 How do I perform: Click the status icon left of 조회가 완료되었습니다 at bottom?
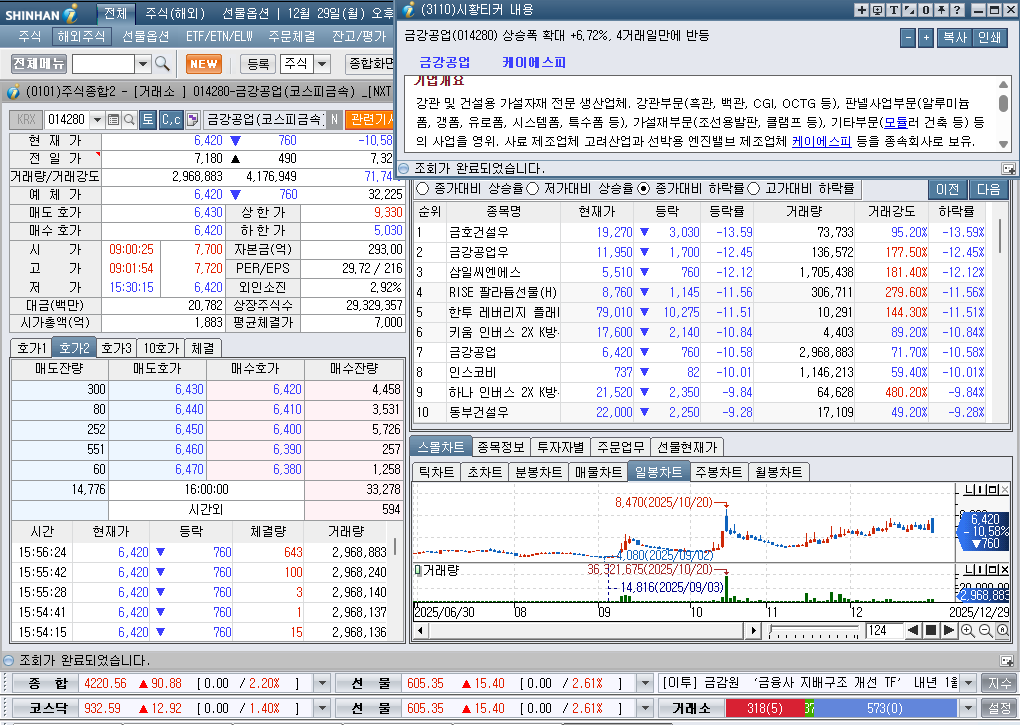click(x=8, y=660)
